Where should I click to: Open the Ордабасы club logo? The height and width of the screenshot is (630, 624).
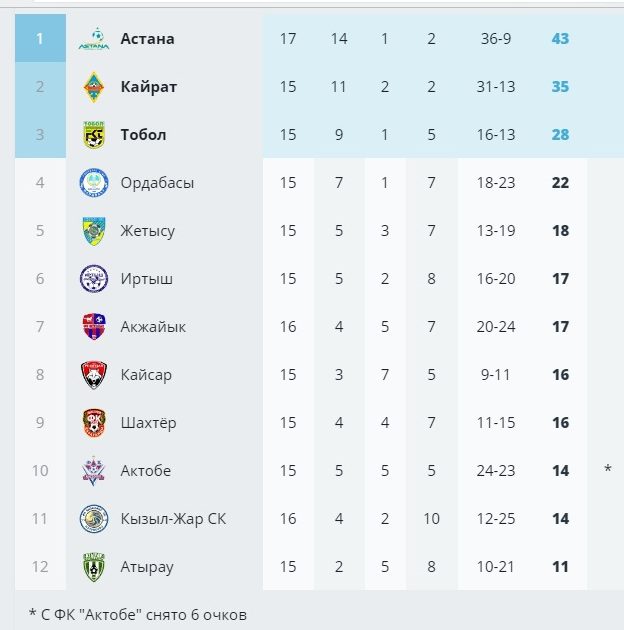94,183
